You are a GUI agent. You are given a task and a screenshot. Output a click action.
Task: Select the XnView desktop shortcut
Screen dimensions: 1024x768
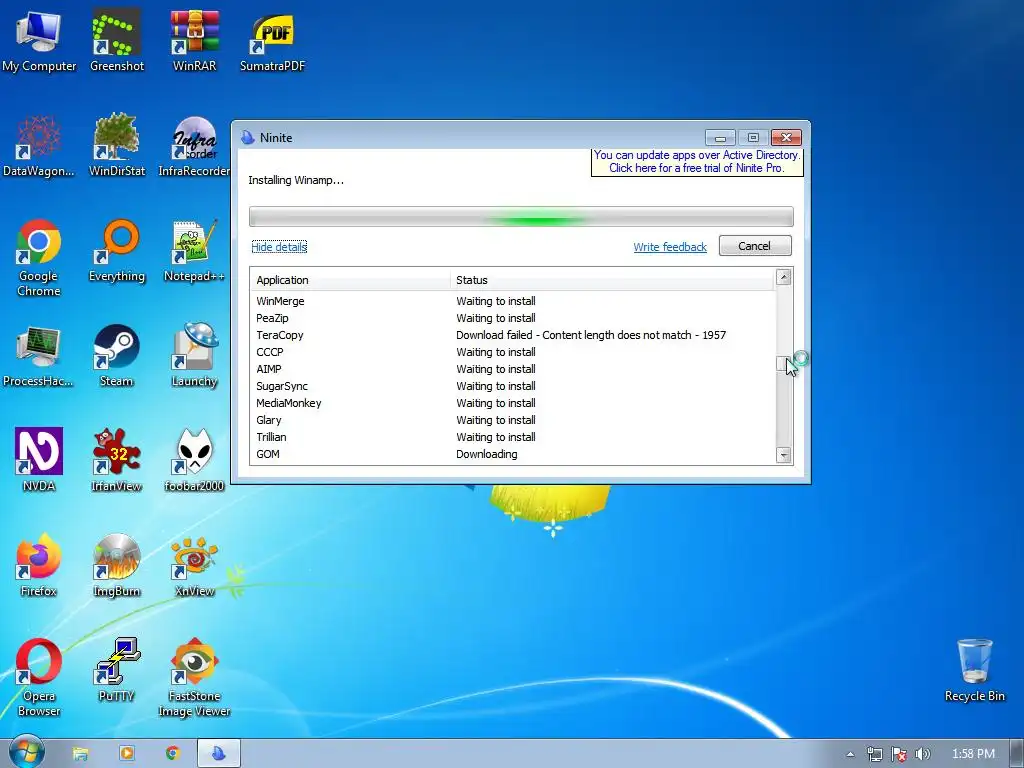pyautogui.click(x=194, y=566)
